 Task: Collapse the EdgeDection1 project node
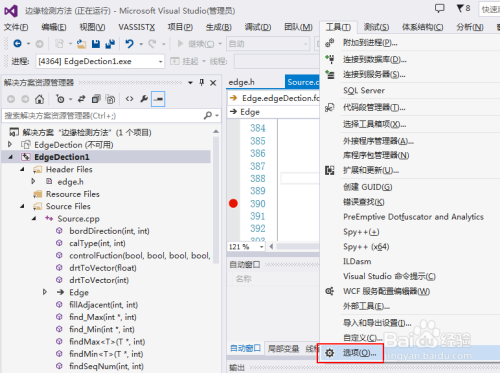[10, 157]
